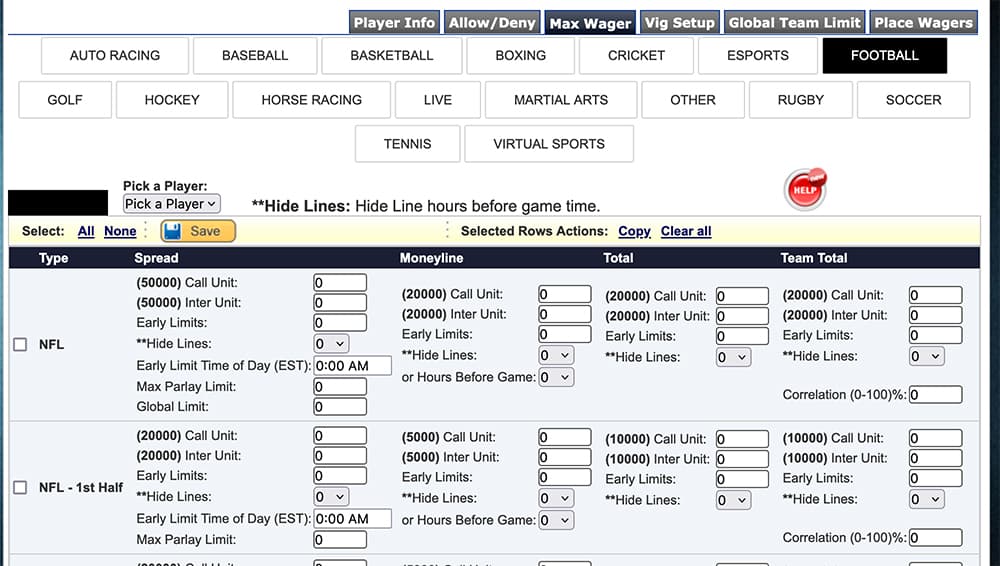
Task: Focus NFL Spread Early Limits field
Action: [x=340, y=323]
